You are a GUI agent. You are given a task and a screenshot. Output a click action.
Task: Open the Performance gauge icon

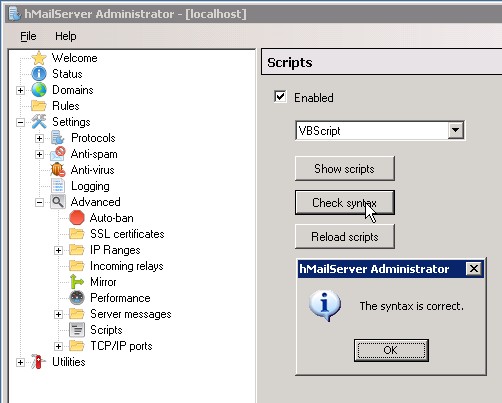[77, 298]
